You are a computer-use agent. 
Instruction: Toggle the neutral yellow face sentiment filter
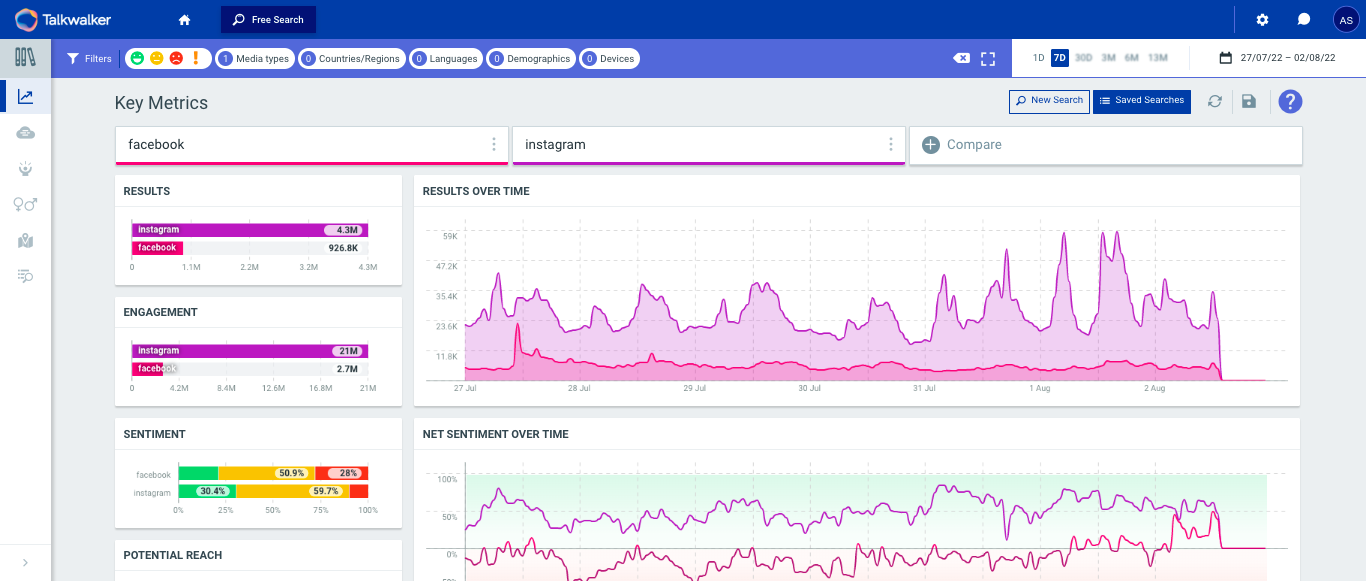pos(157,59)
